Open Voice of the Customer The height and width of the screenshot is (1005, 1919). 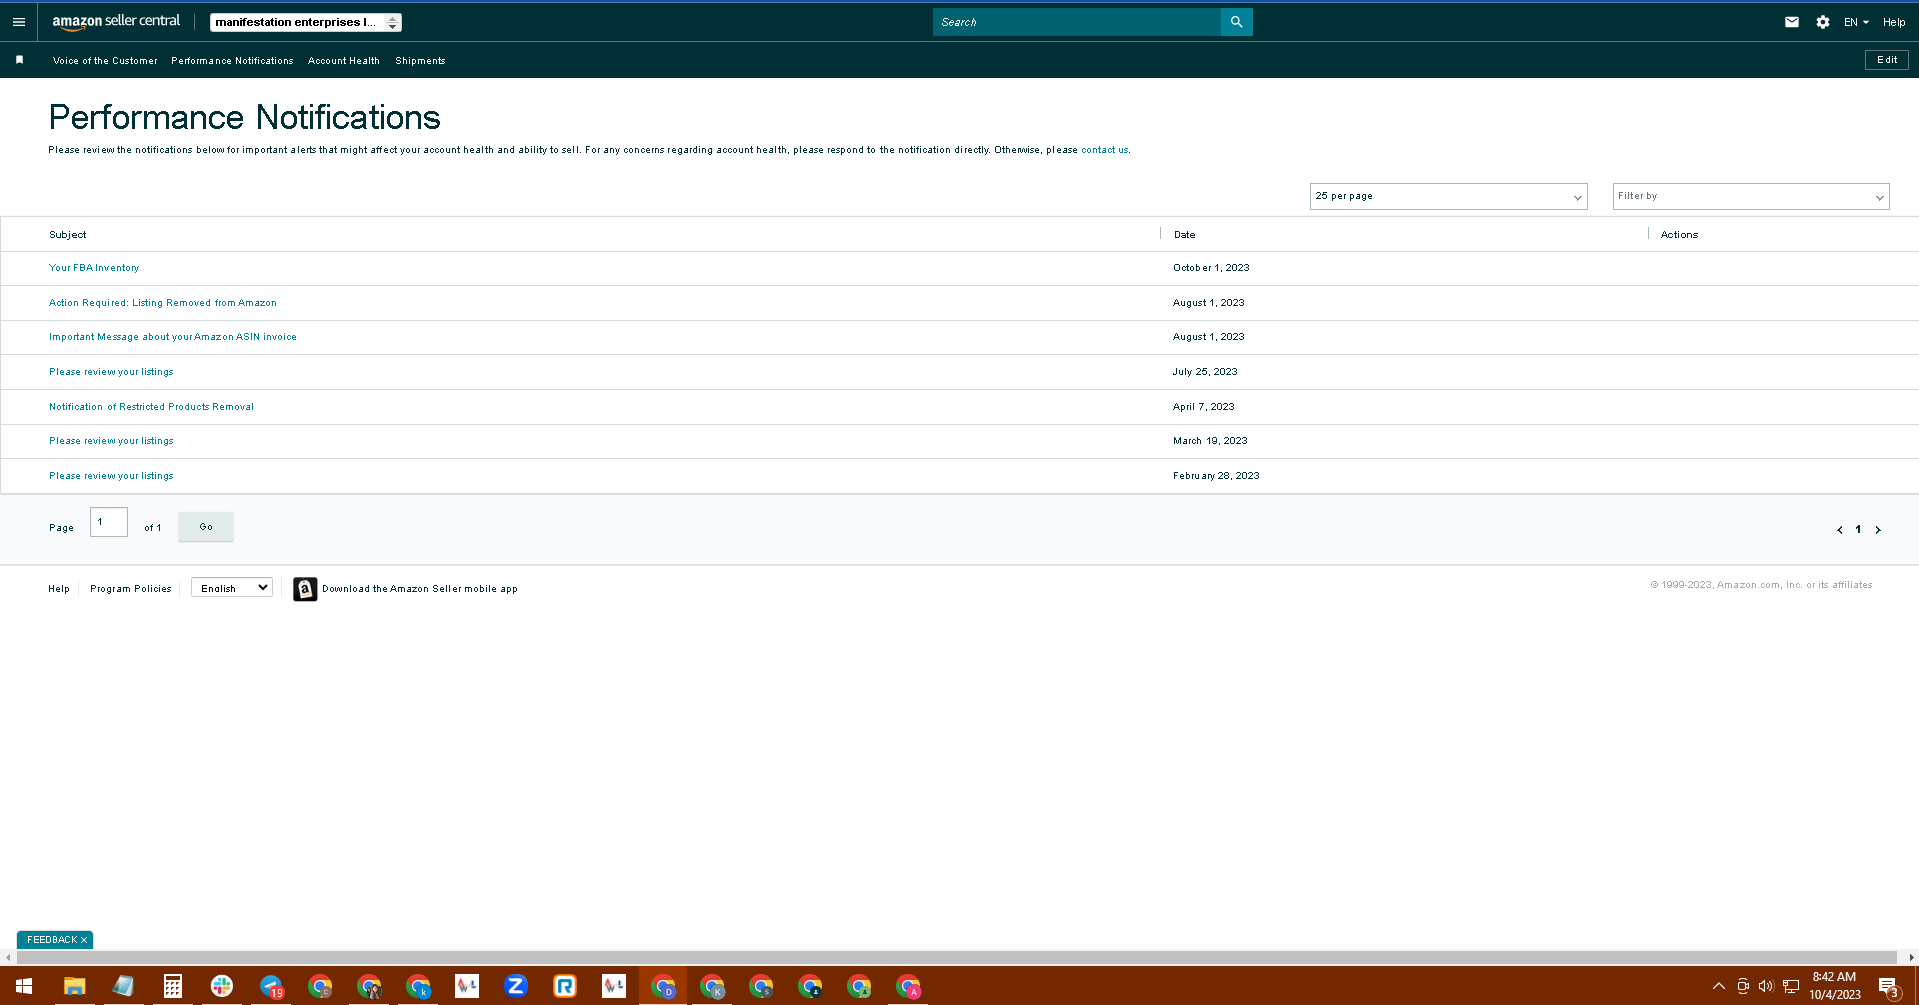(105, 61)
